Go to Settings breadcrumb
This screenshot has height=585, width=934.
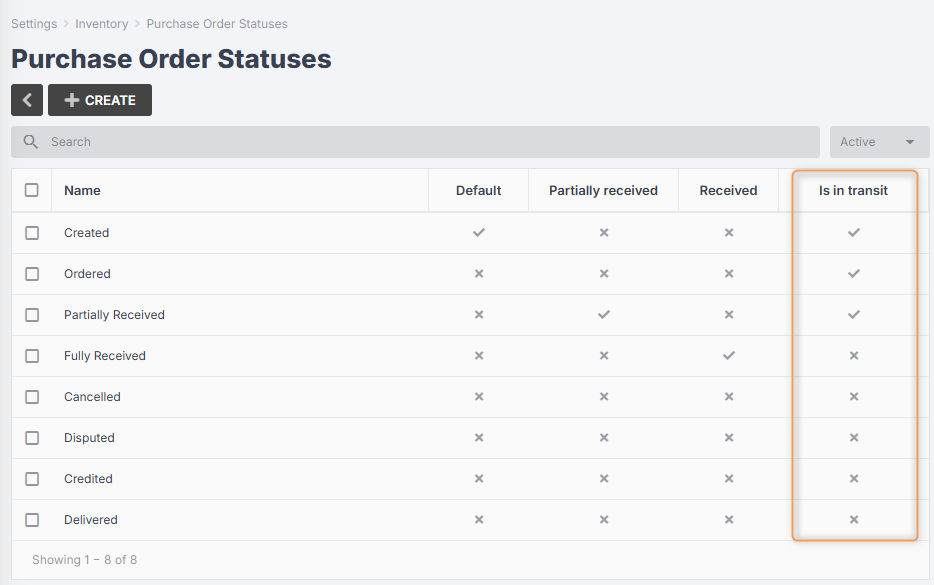[x=34, y=24]
